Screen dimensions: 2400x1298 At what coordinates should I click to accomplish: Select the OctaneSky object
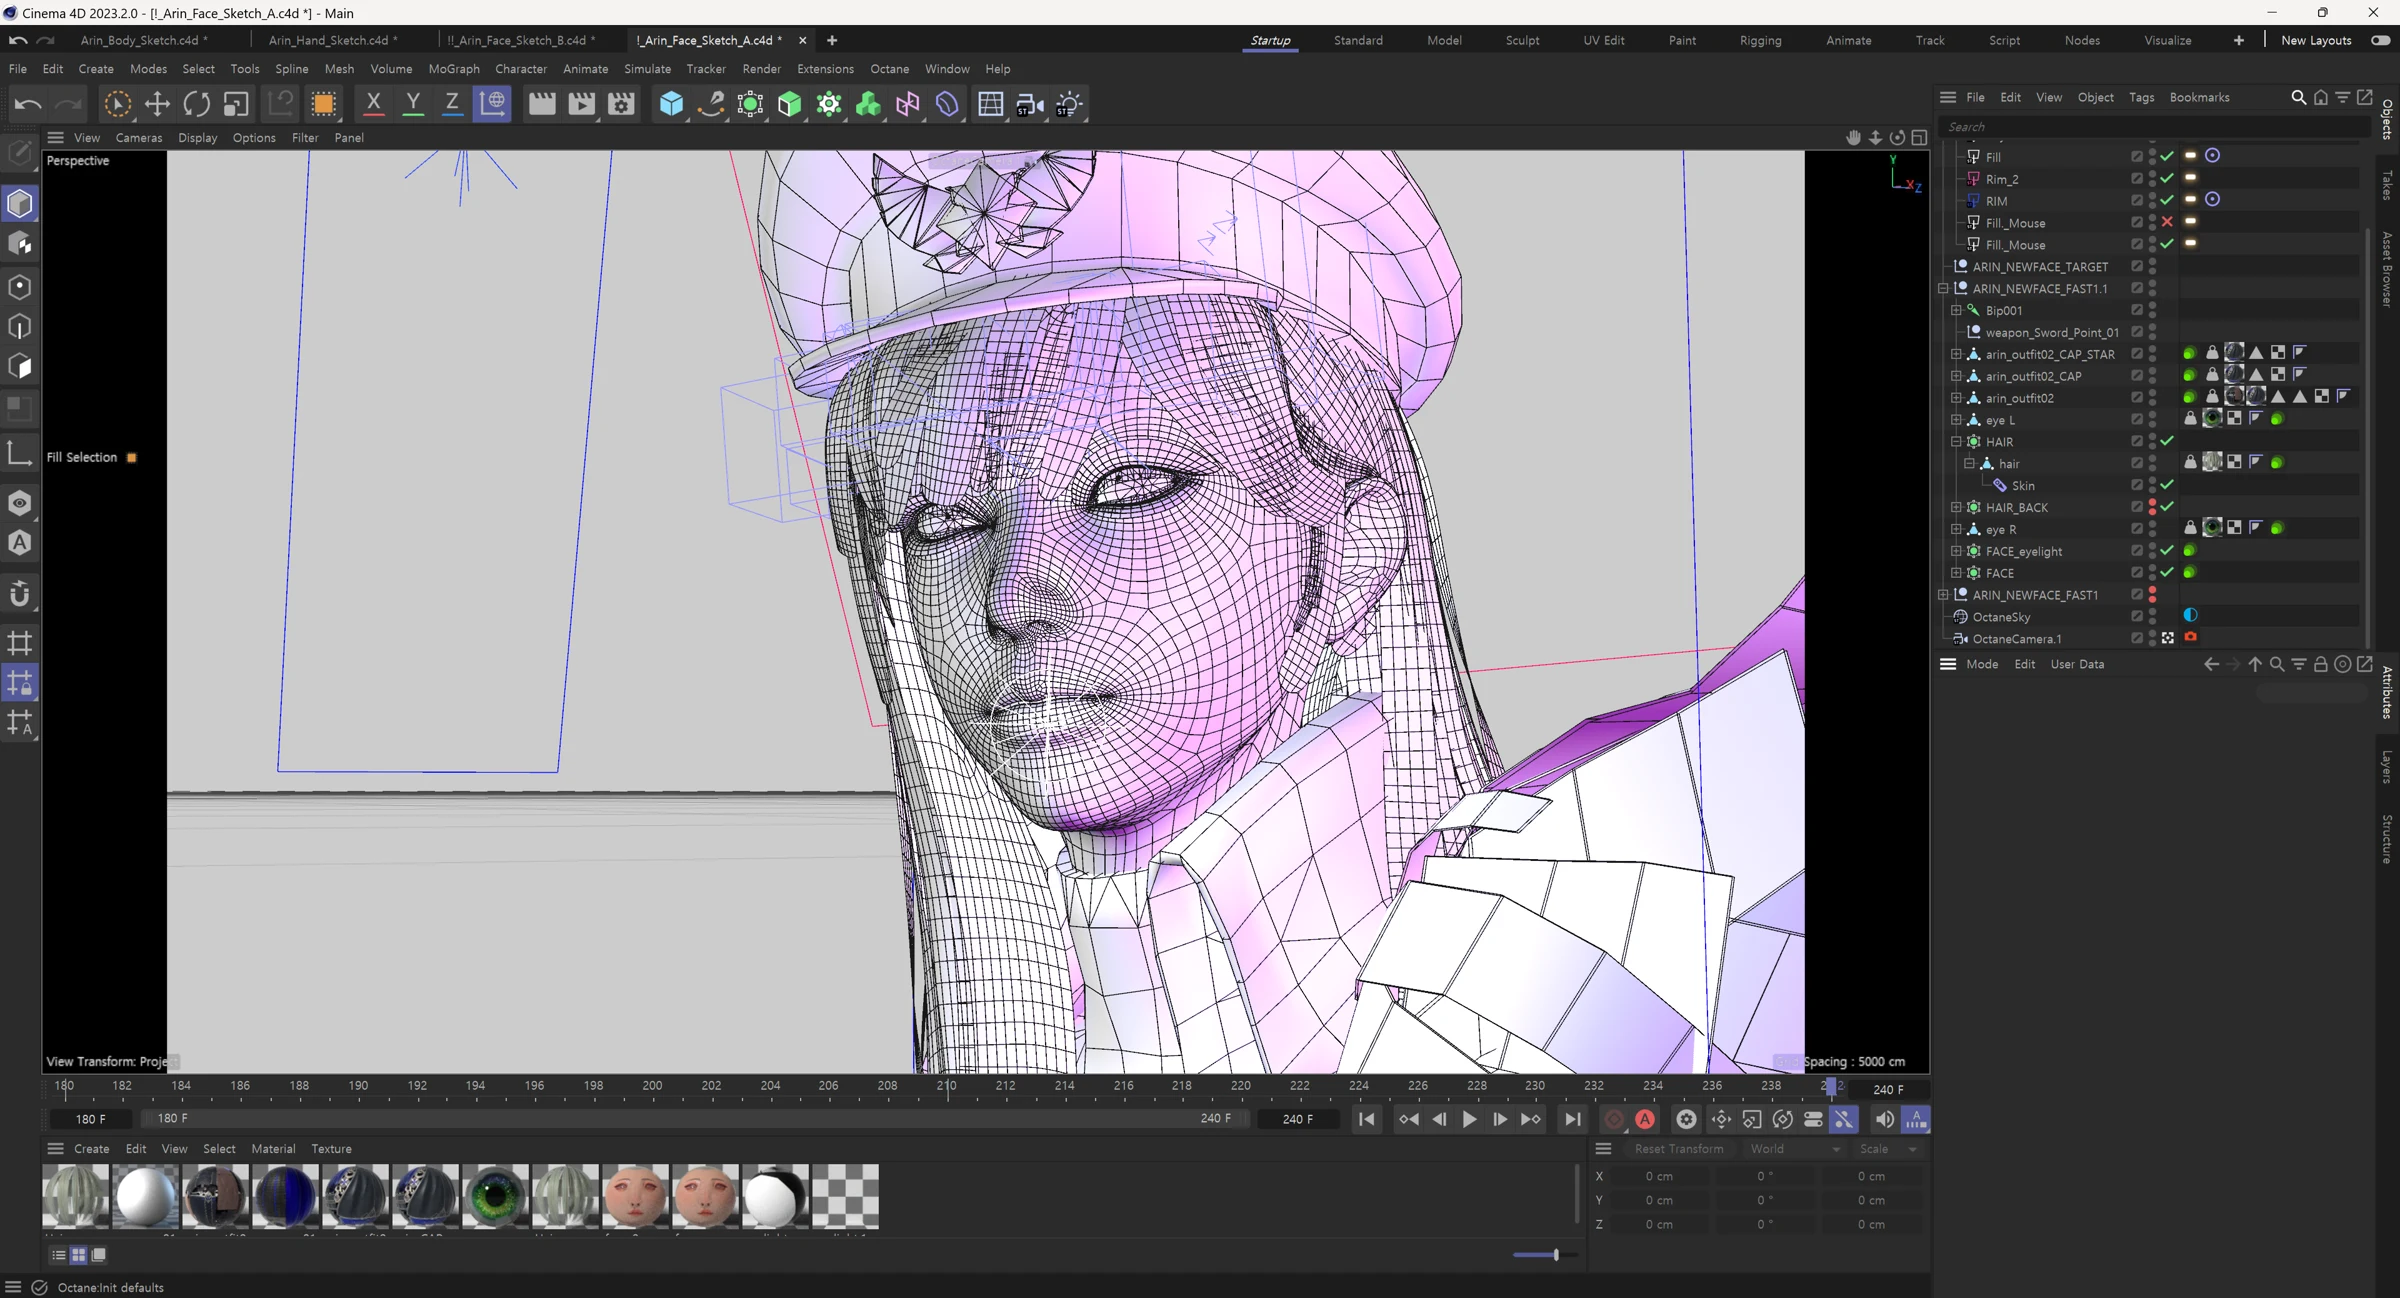[2001, 617]
